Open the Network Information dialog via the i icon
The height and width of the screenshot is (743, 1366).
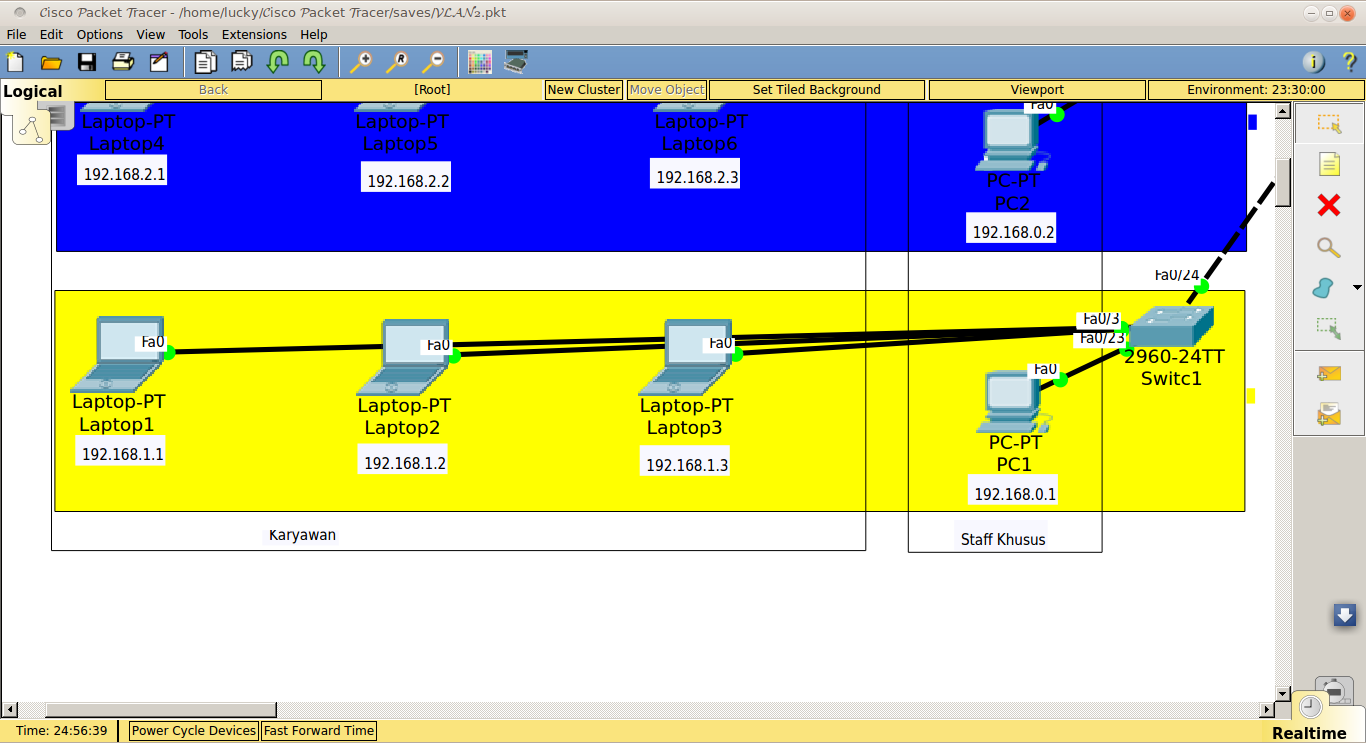pos(1313,60)
